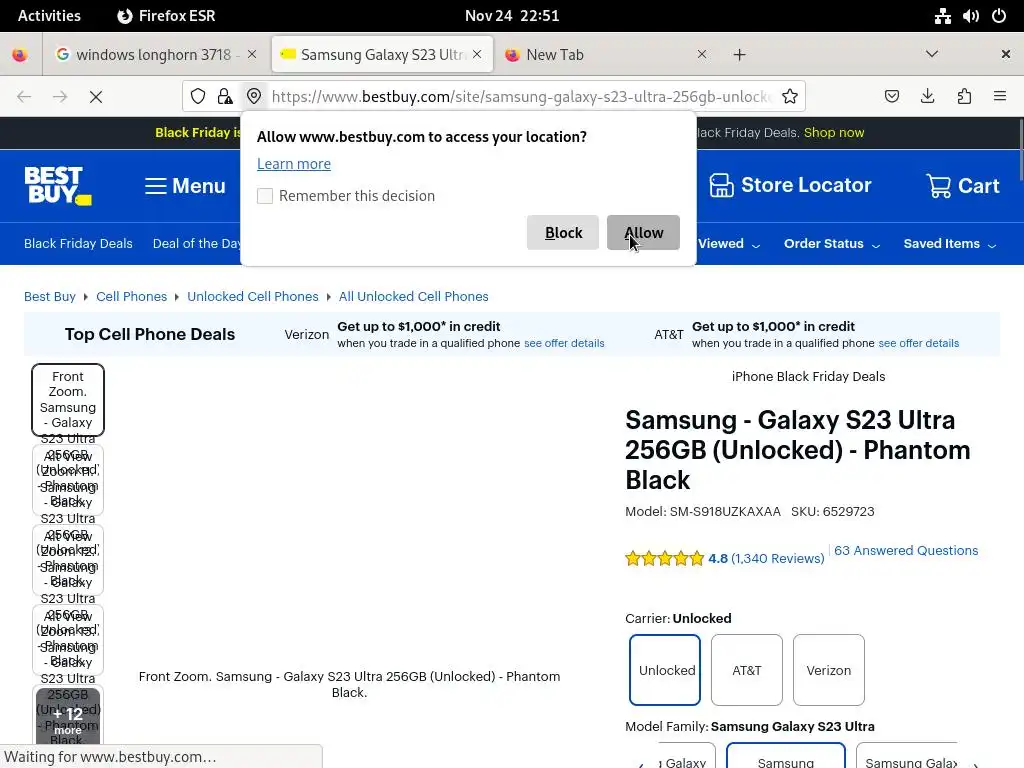Check the Remember this decision checkbox
1024x768 pixels.
[x=265, y=196]
